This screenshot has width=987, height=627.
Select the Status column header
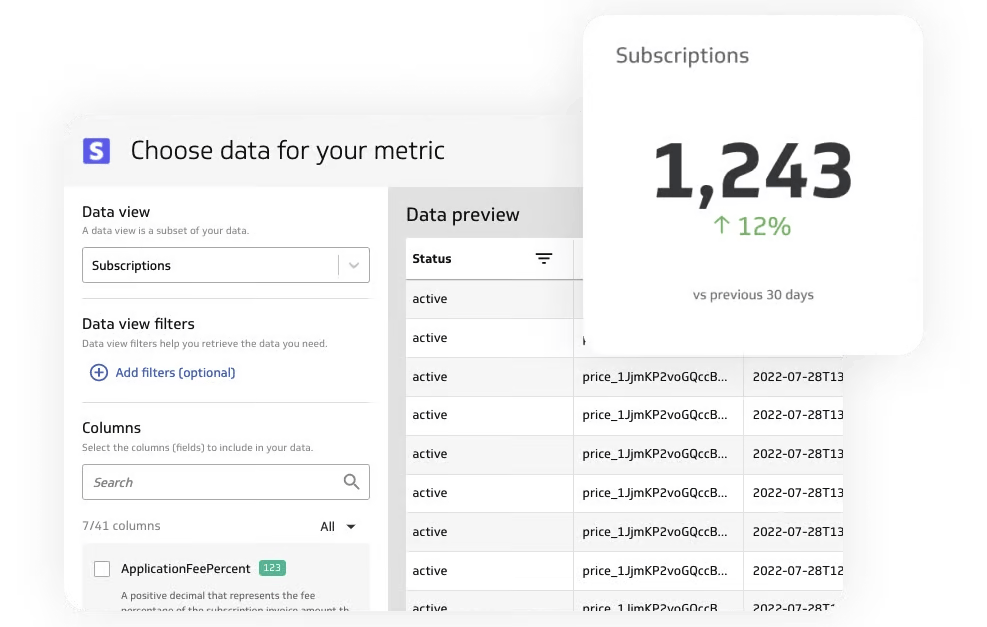(x=431, y=258)
